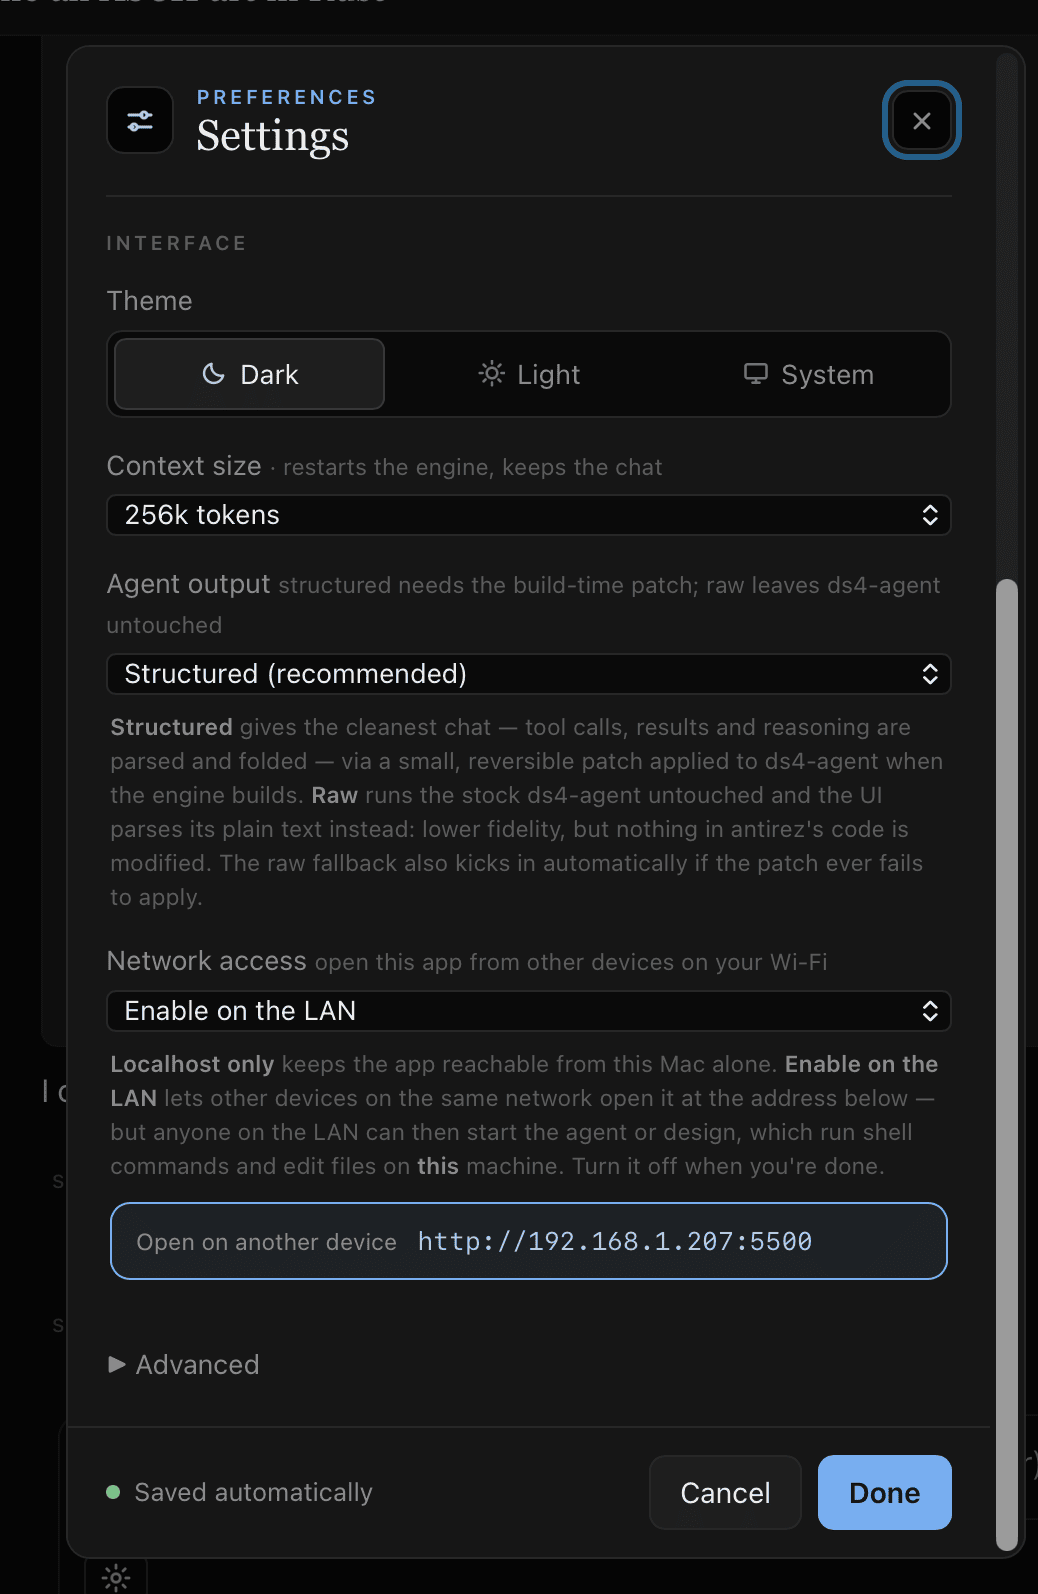Click the green Saved automatically status dot
The image size is (1038, 1594).
[113, 1492]
